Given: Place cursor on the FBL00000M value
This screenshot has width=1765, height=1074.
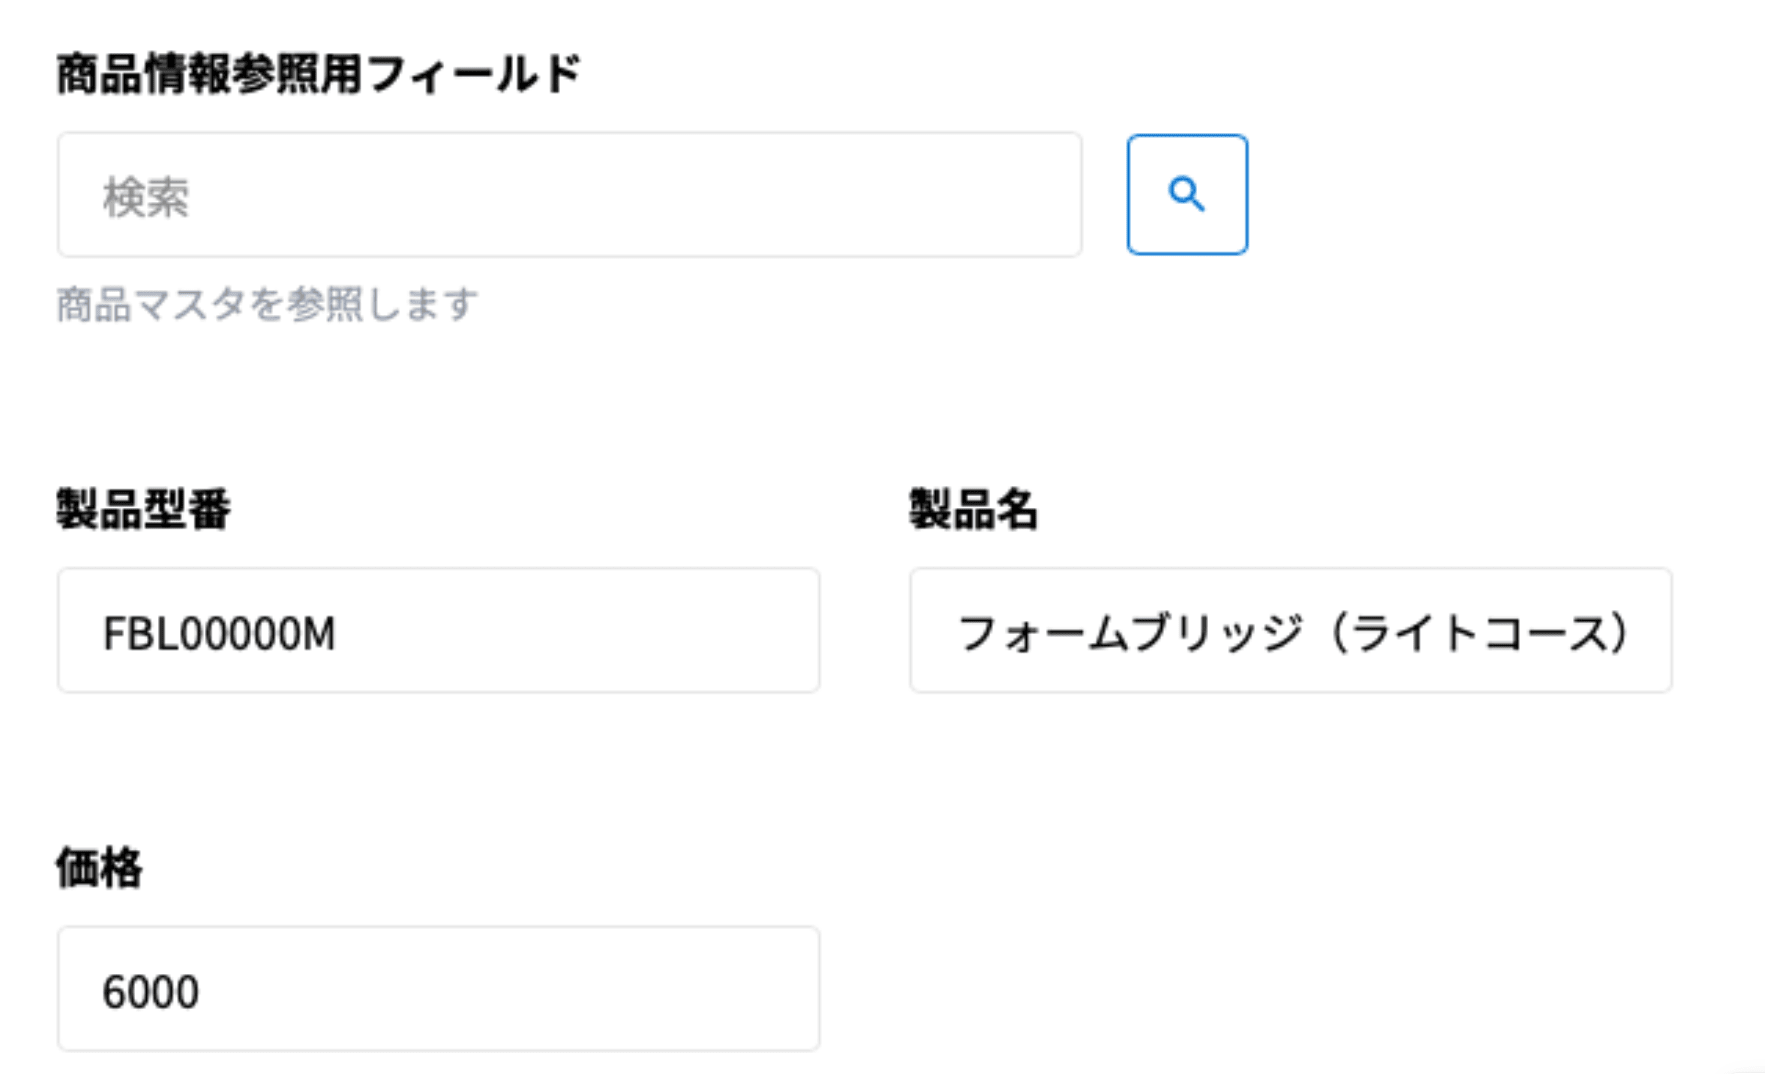Looking at the screenshot, I should (219, 634).
